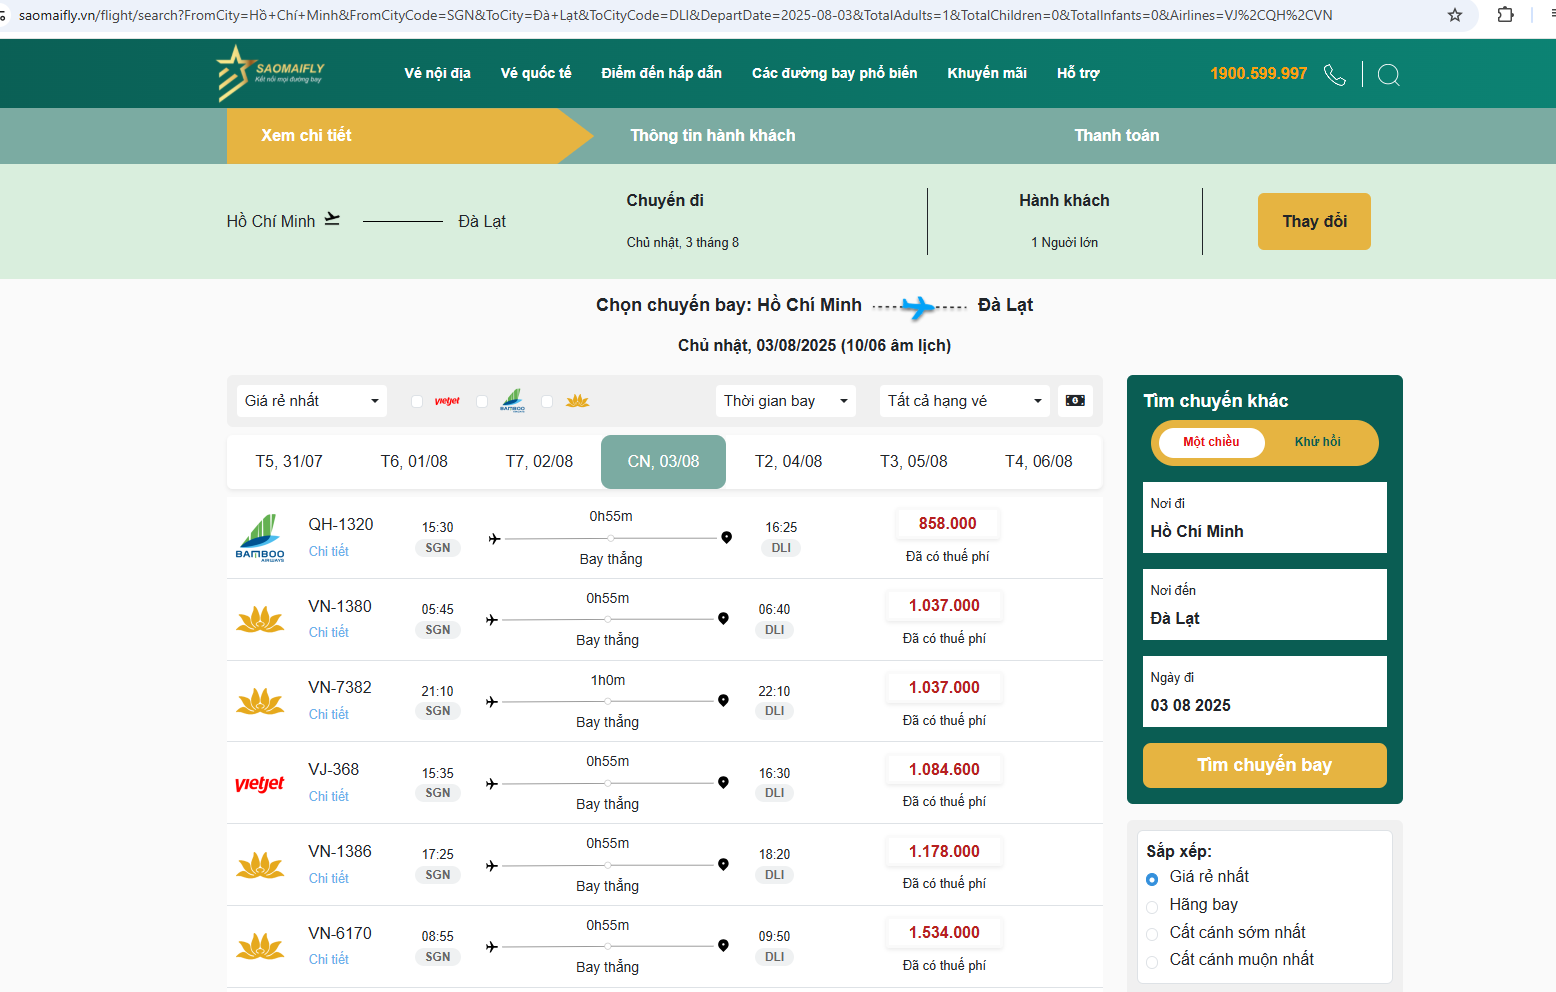Choose the 858.000 price for QH-1320
1556x992 pixels.
click(947, 524)
